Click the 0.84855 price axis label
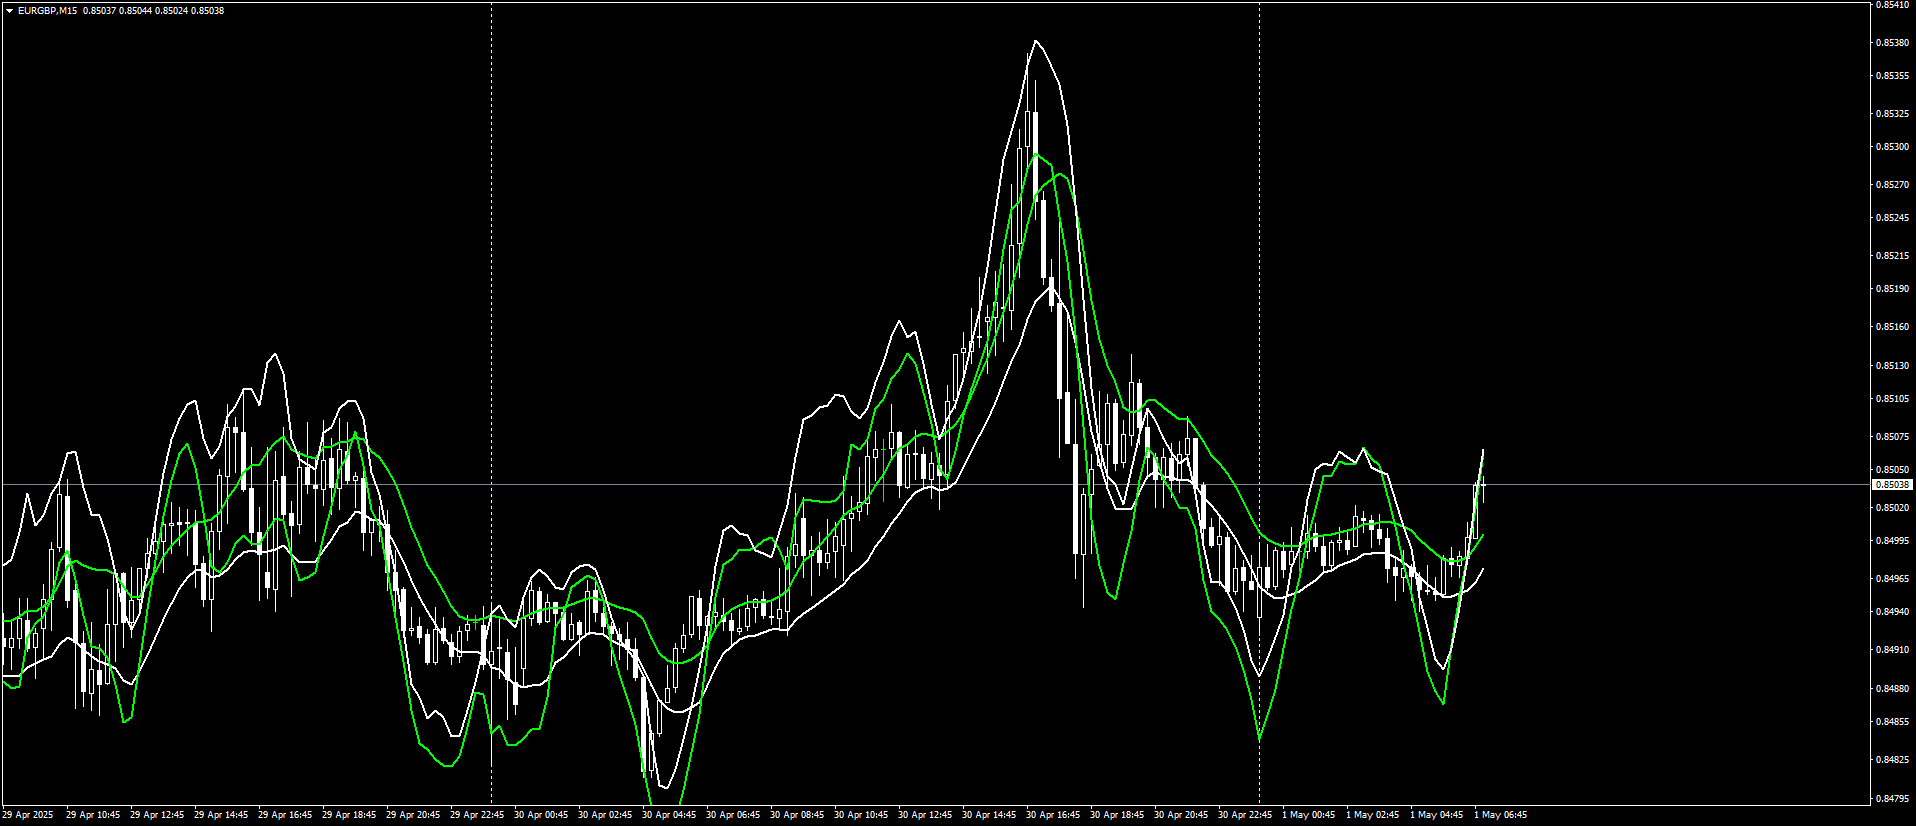Screen dimensions: 1916x826 [x=1892, y=722]
